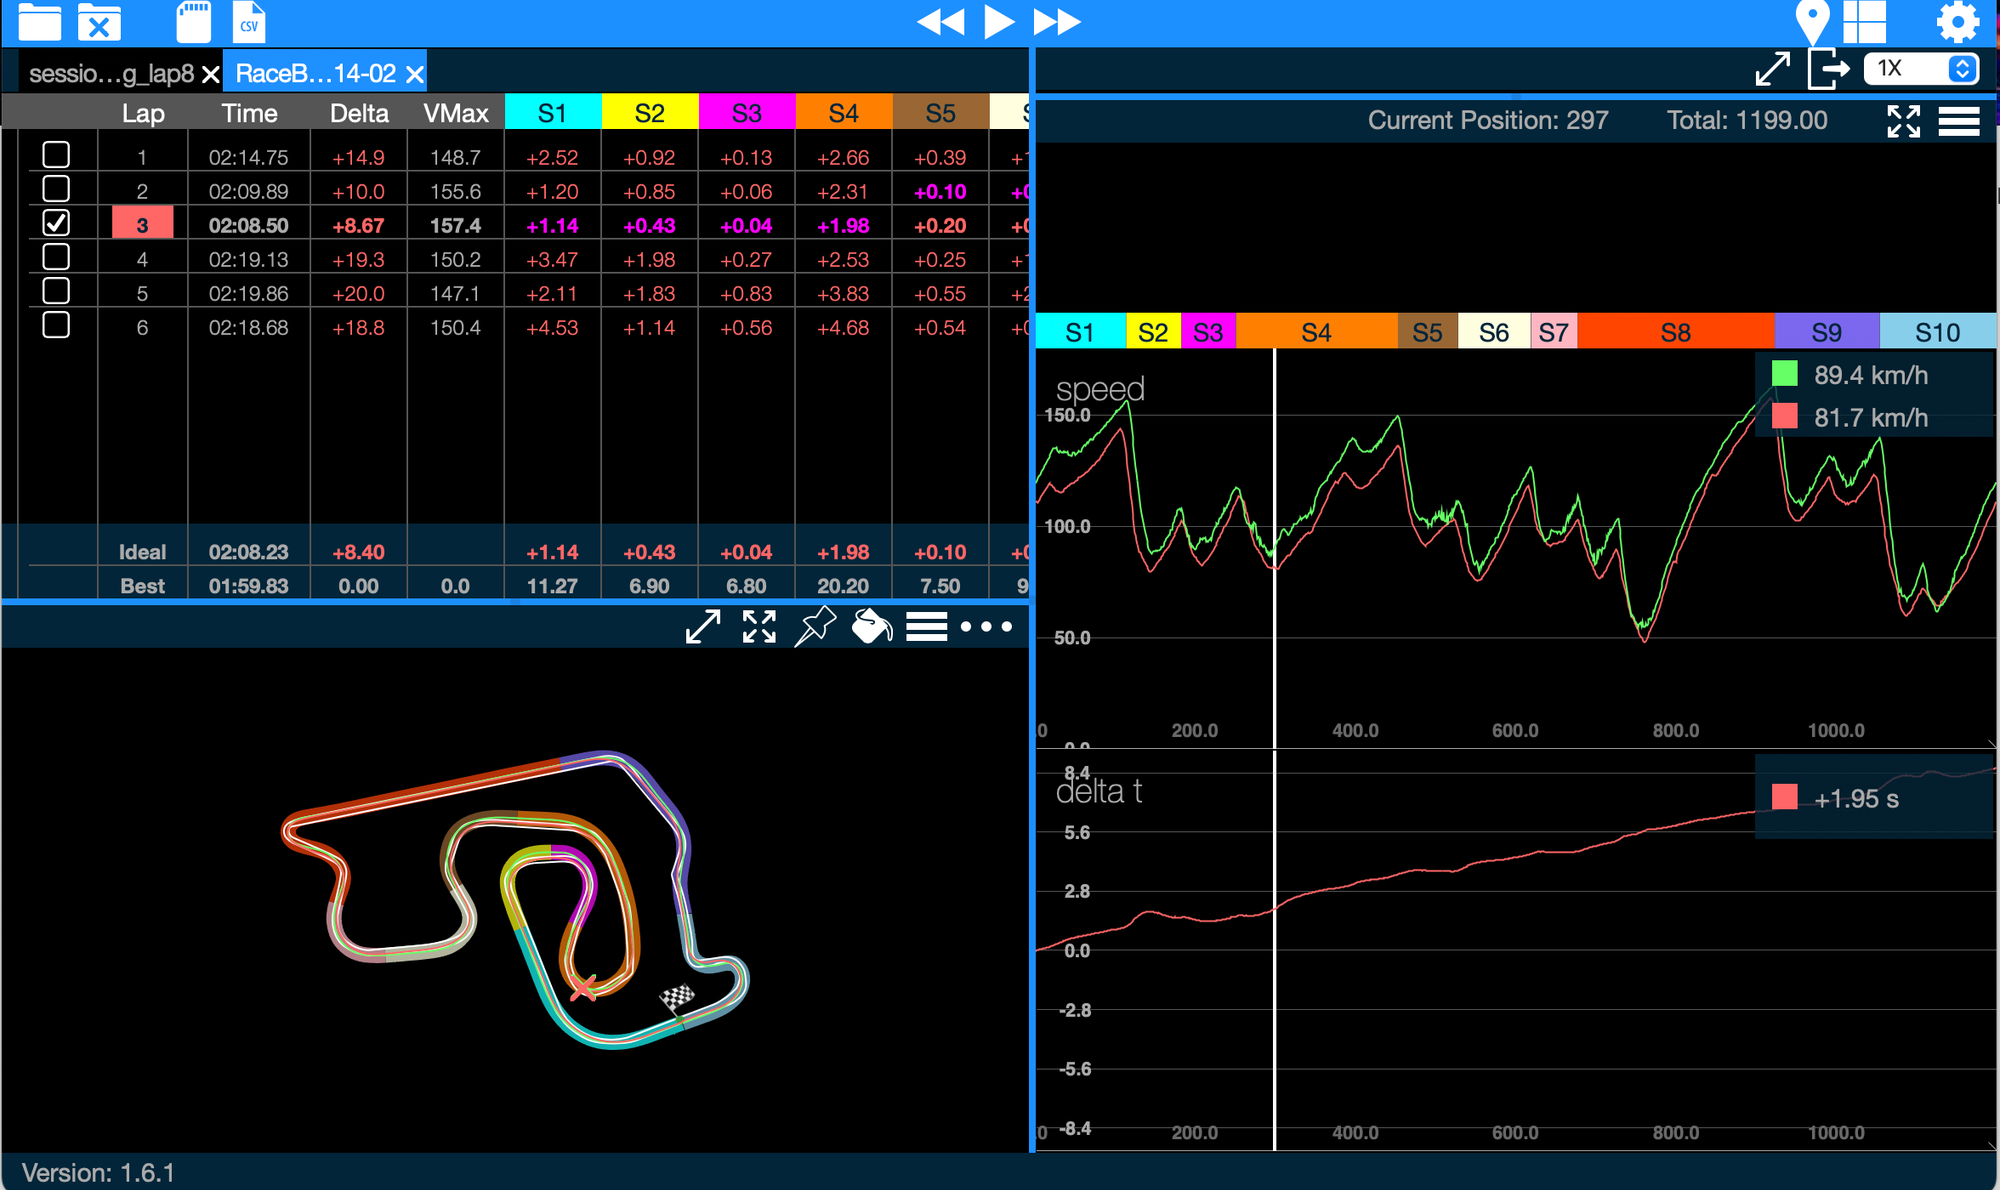Close the RaceB...14-02 tab
The height and width of the screenshot is (1190, 2000).
415,74
